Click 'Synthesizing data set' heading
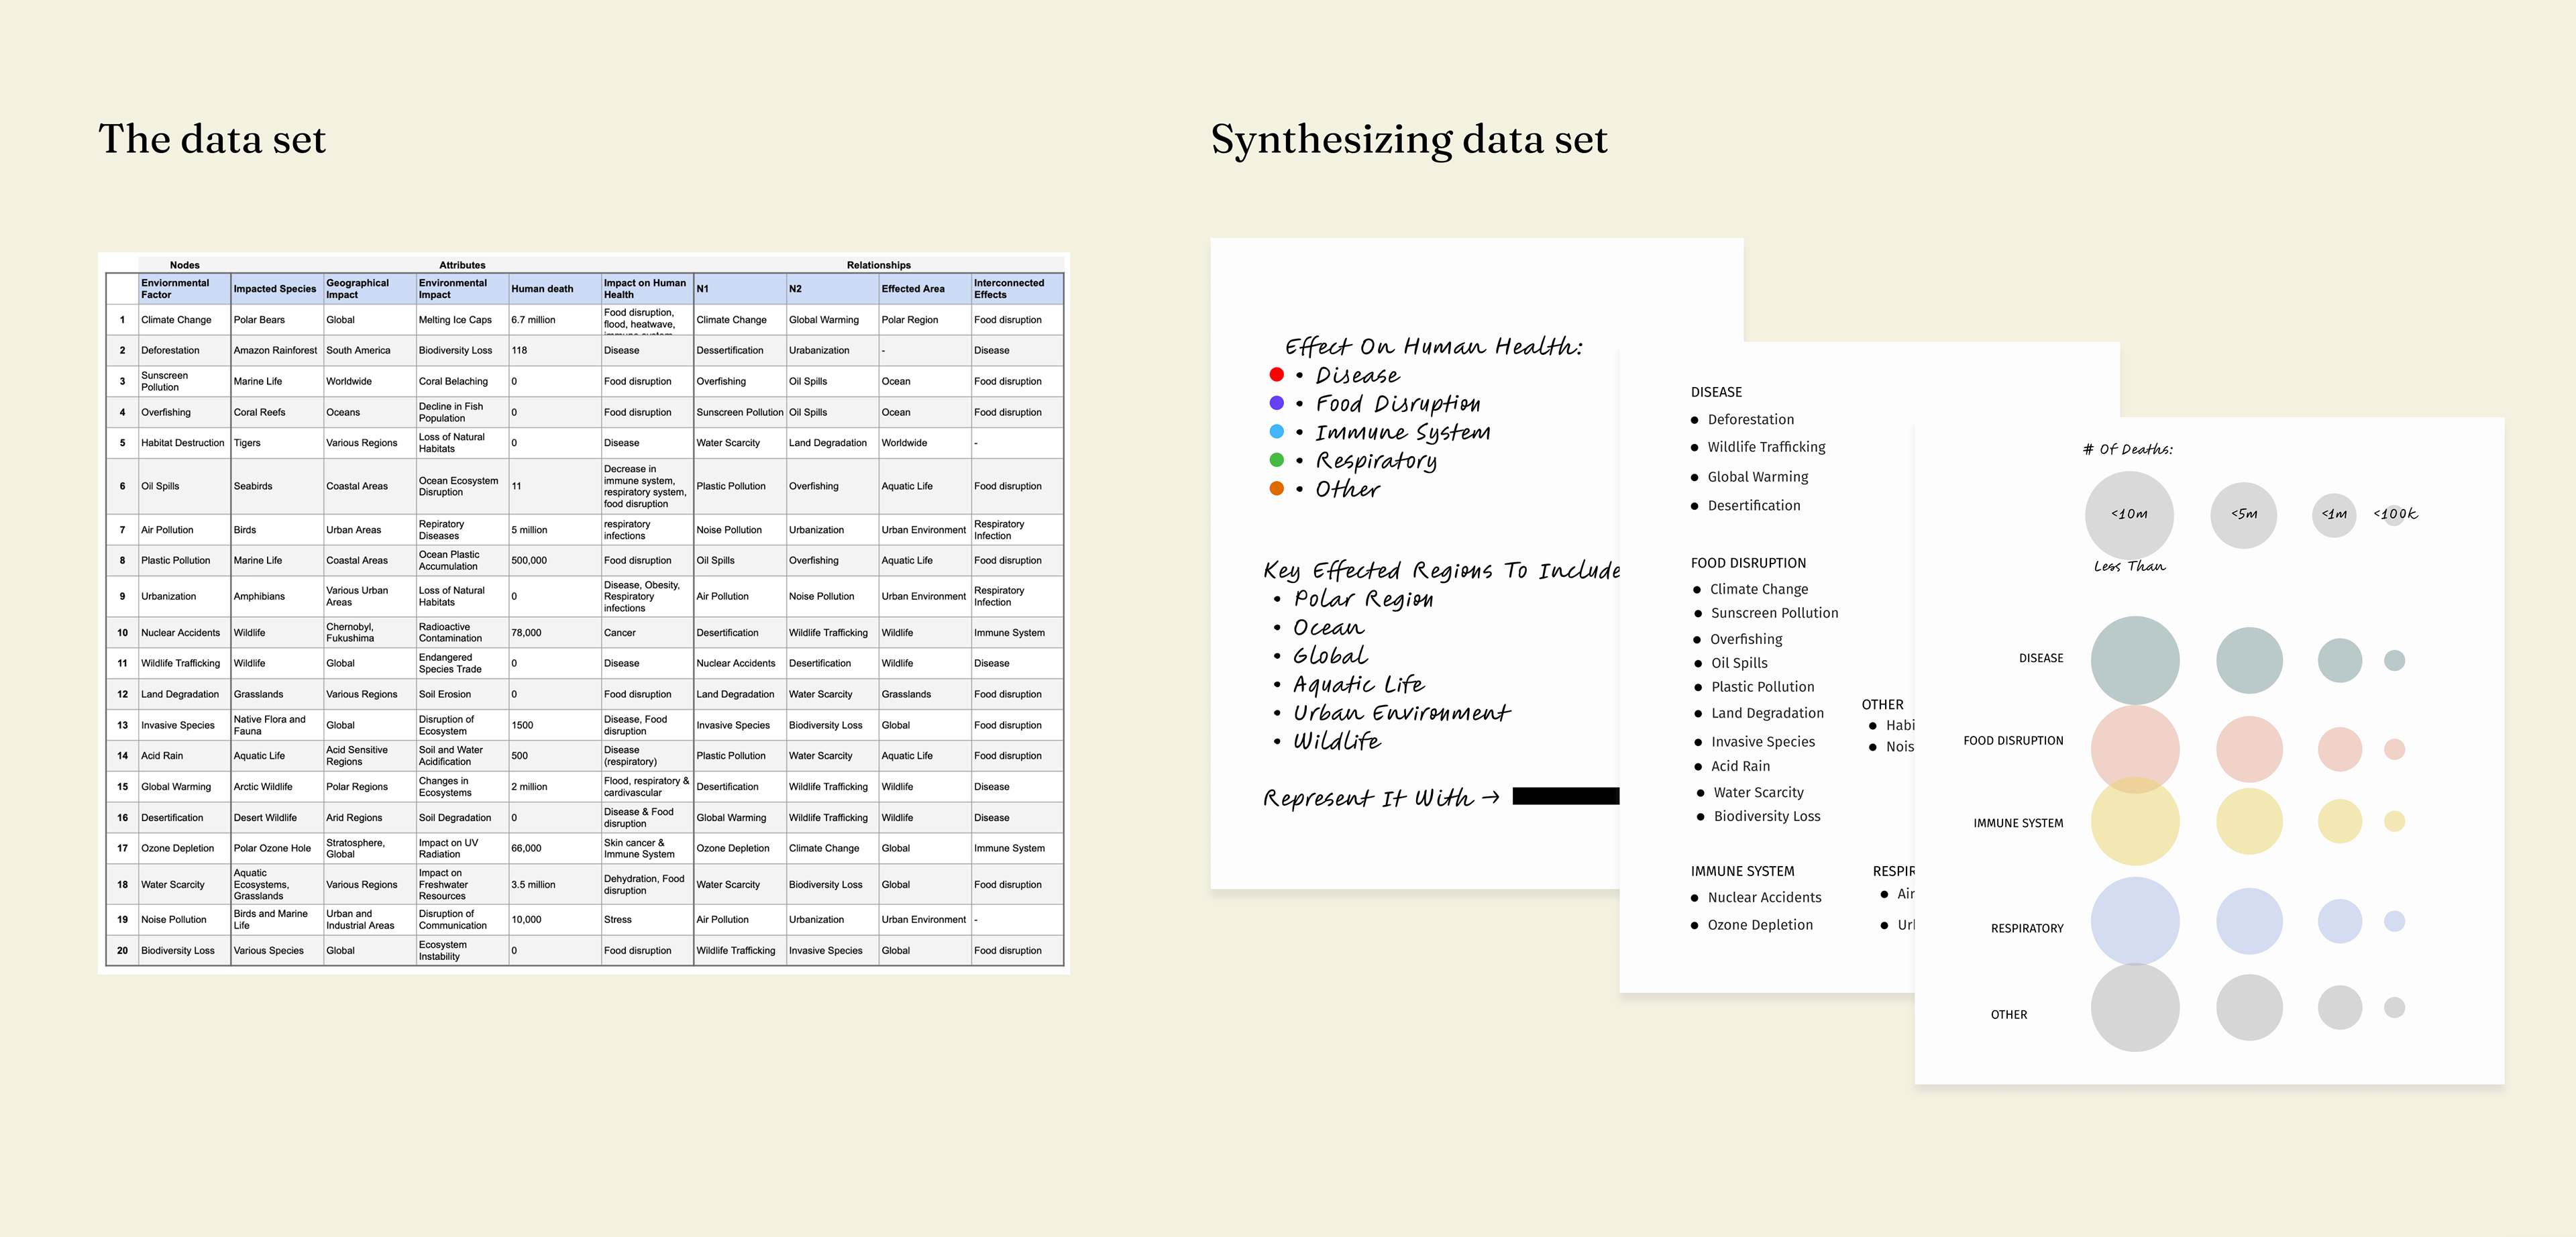2576x1237 pixels. (1409, 140)
